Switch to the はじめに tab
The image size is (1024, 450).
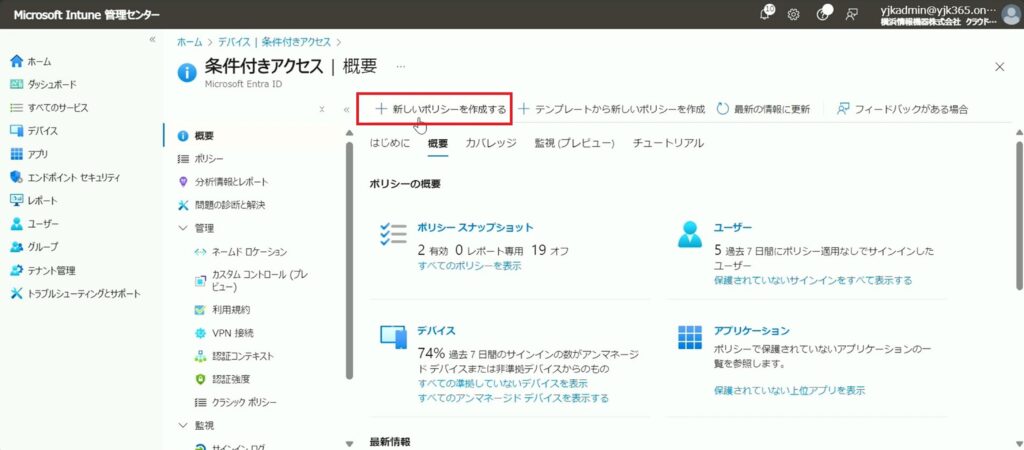[x=390, y=143]
